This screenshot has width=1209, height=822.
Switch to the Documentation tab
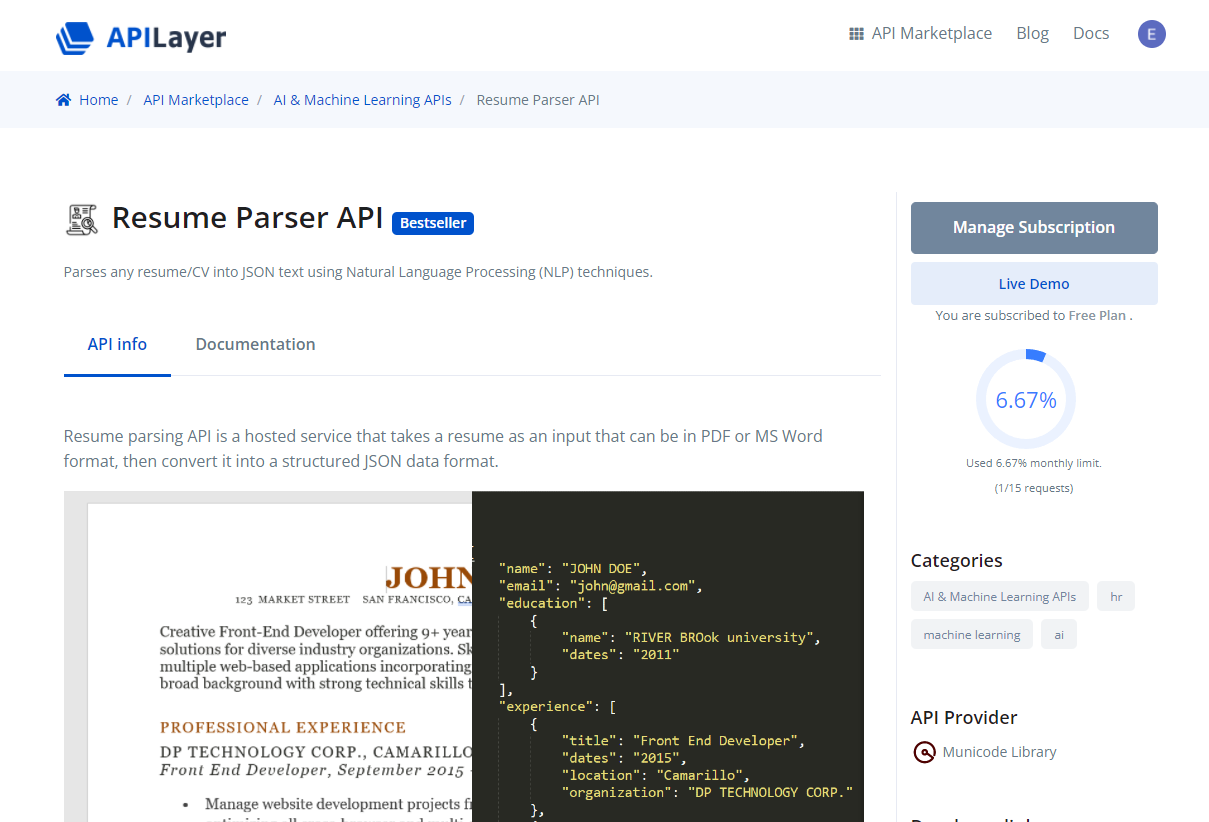(255, 344)
